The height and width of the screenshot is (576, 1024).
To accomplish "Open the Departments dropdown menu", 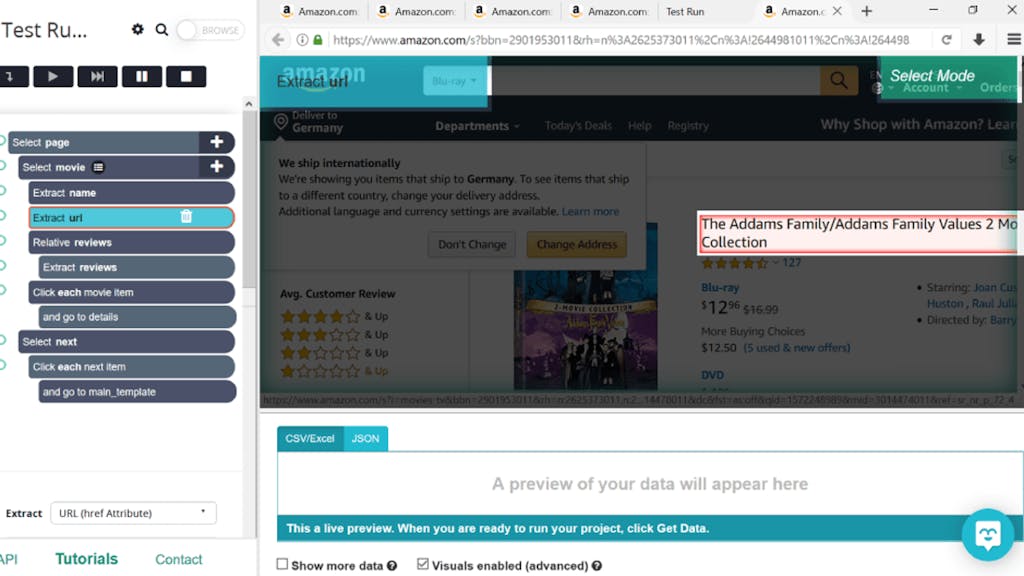I will point(477,126).
